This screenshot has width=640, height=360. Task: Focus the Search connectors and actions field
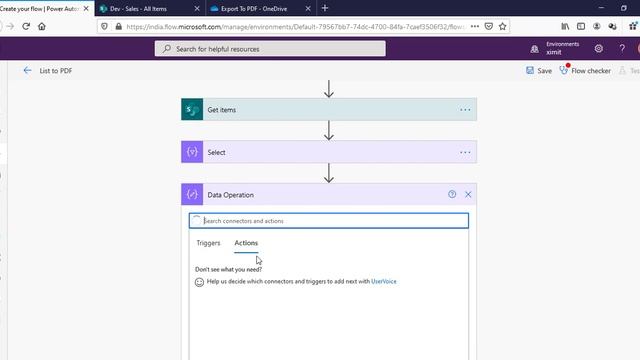coord(329,221)
